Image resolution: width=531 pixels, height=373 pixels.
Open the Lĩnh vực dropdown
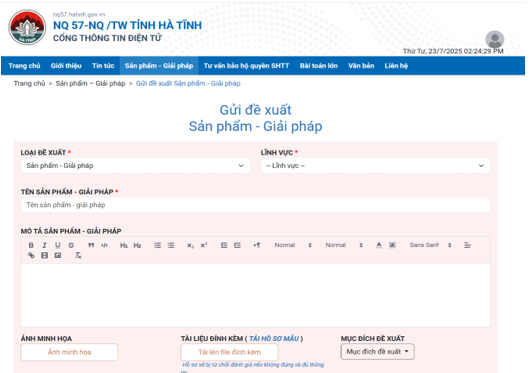[375, 166]
